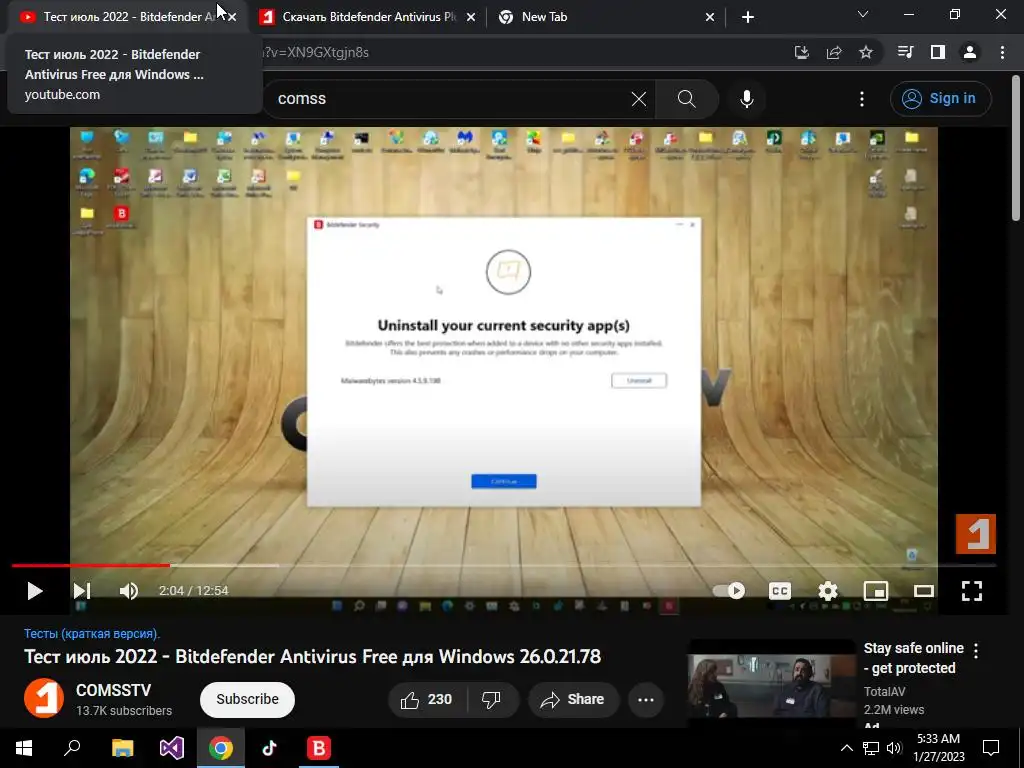Open the Chrome side panel
Image resolution: width=1024 pixels, height=768 pixels.
tap(938, 52)
